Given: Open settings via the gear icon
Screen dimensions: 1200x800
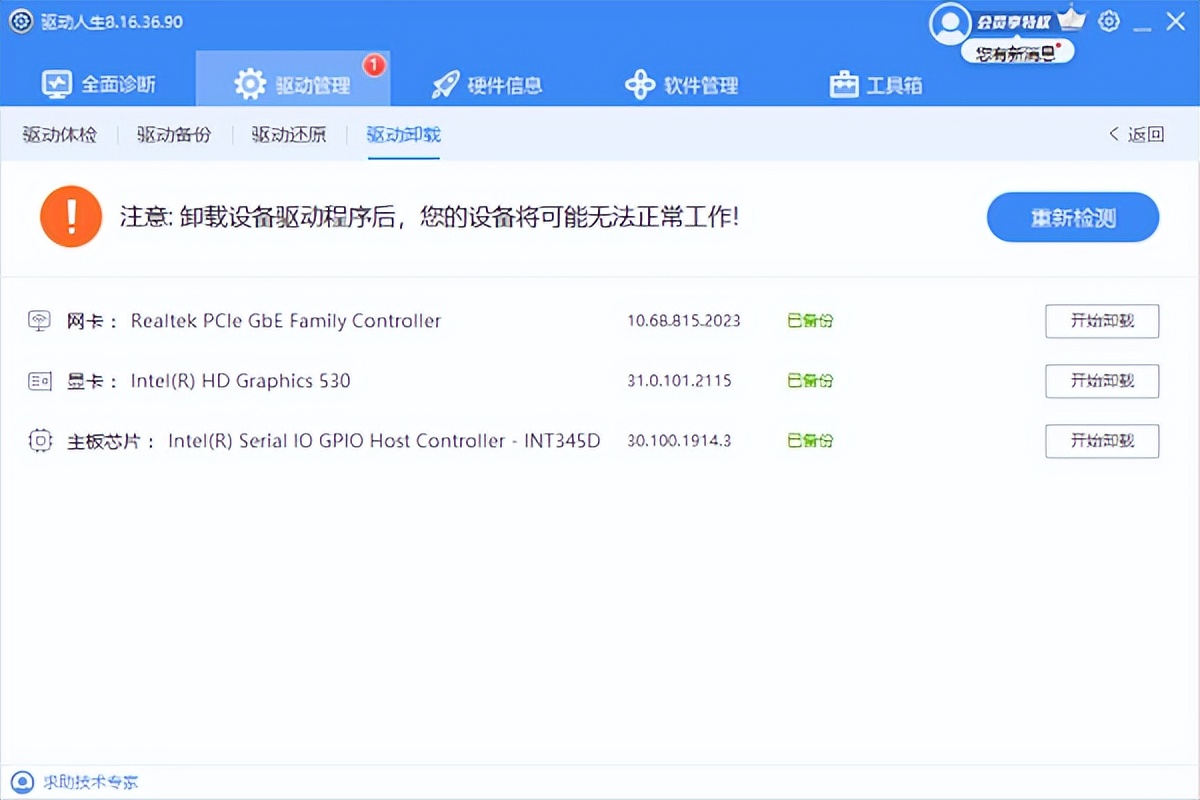Looking at the screenshot, I should click(1109, 21).
